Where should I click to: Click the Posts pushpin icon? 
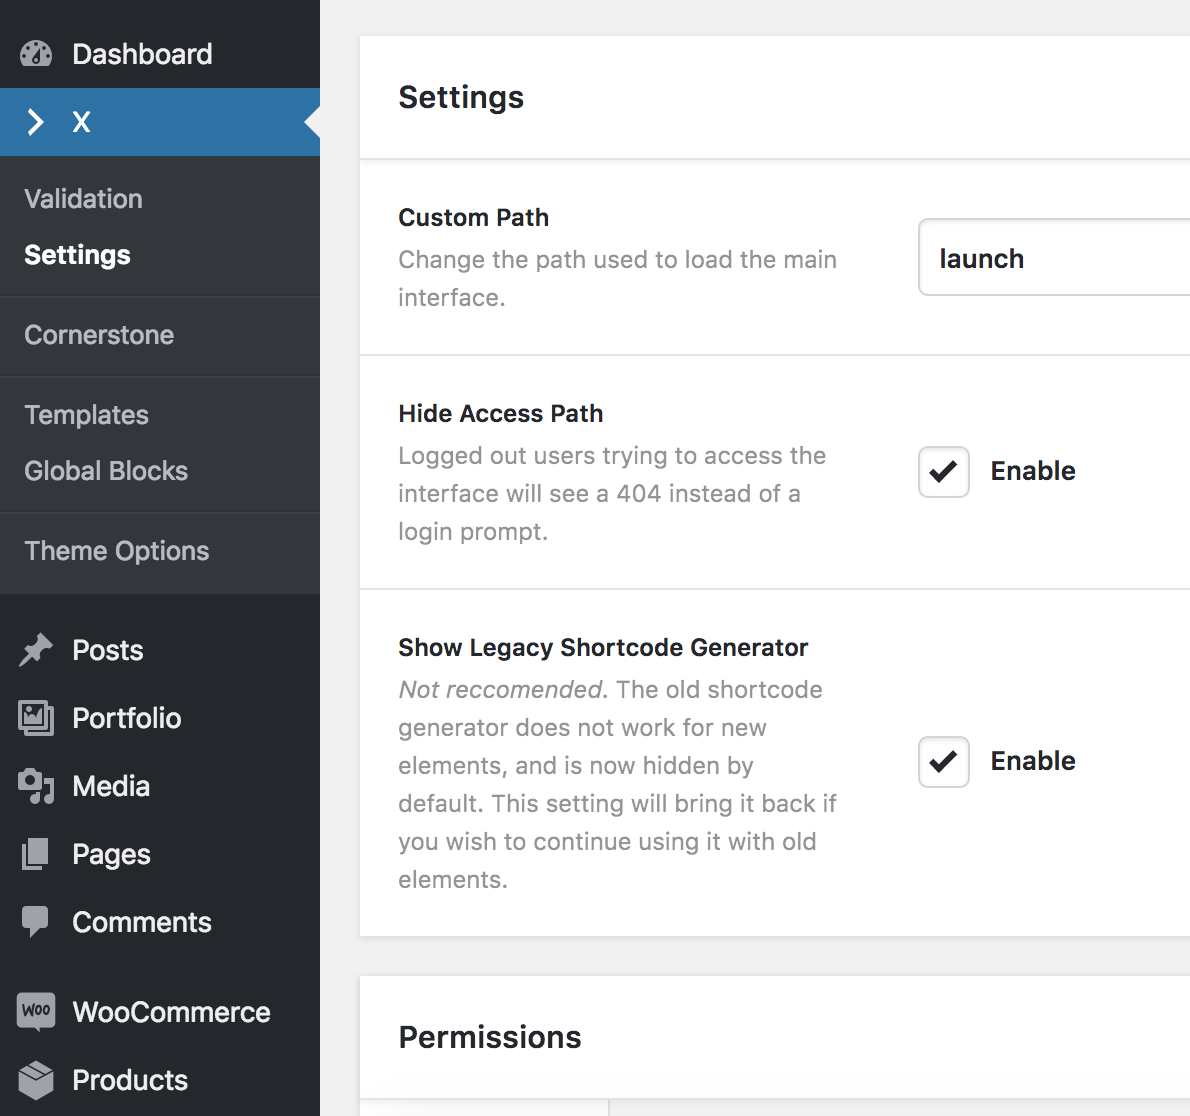pyautogui.click(x=36, y=650)
